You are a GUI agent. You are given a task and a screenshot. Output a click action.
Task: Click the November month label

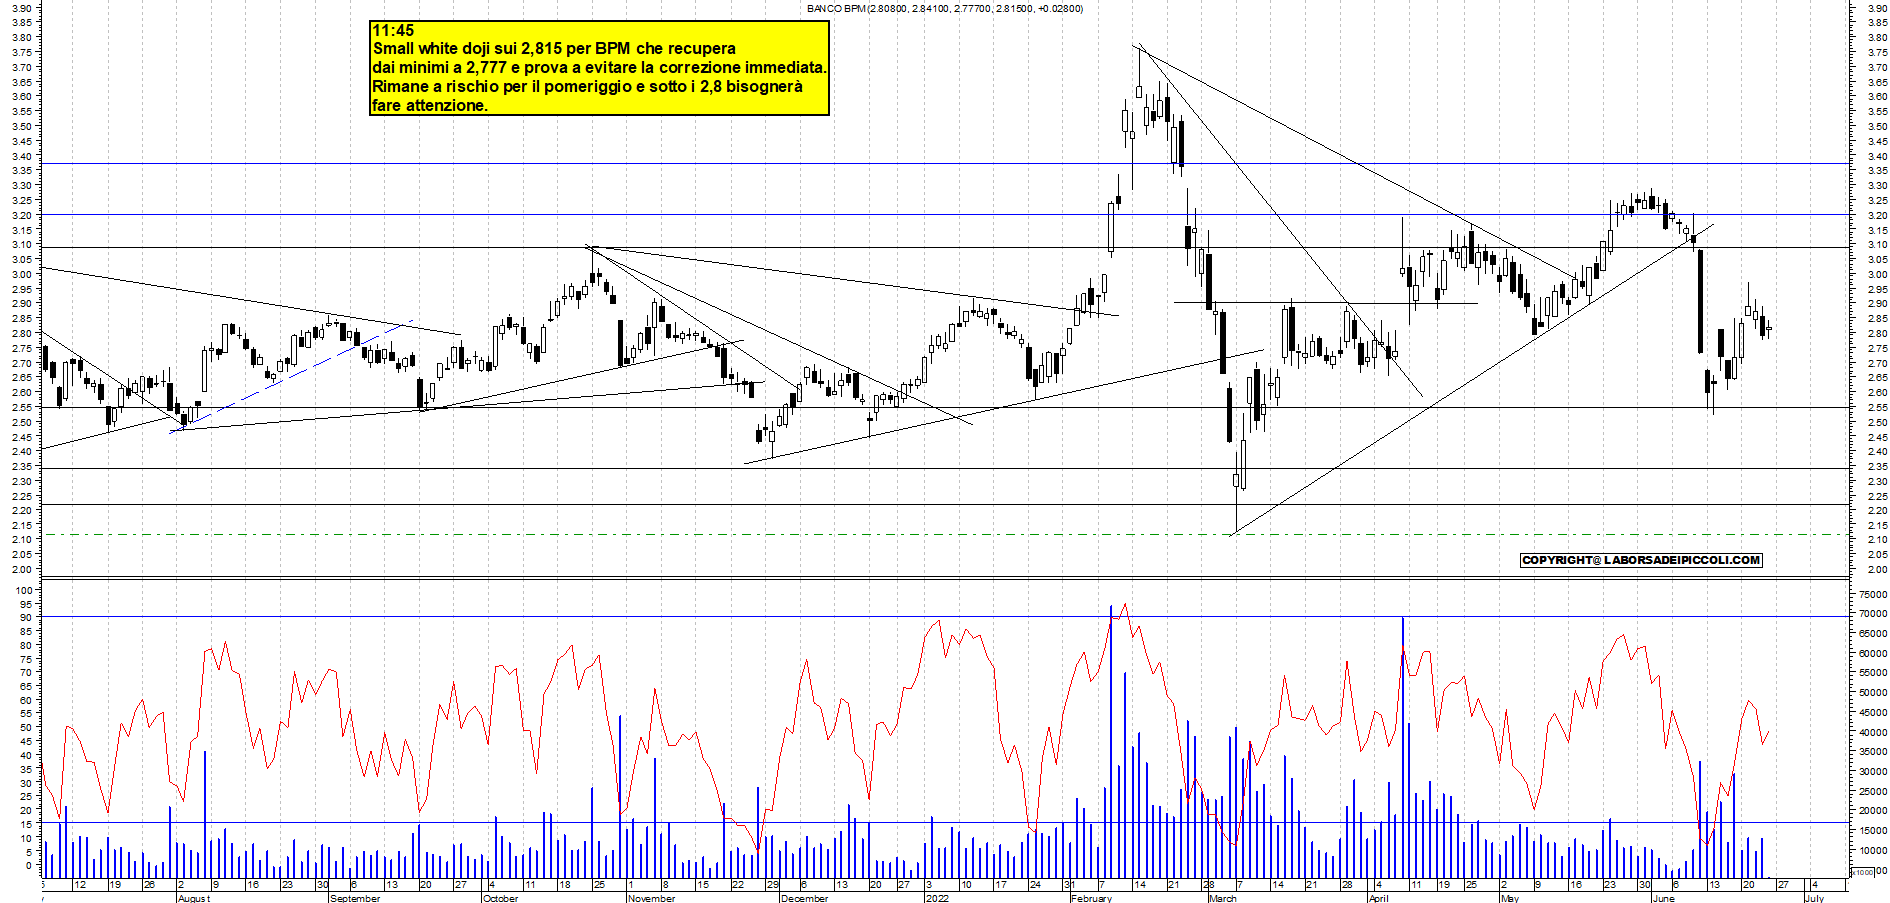click(651, 898)
